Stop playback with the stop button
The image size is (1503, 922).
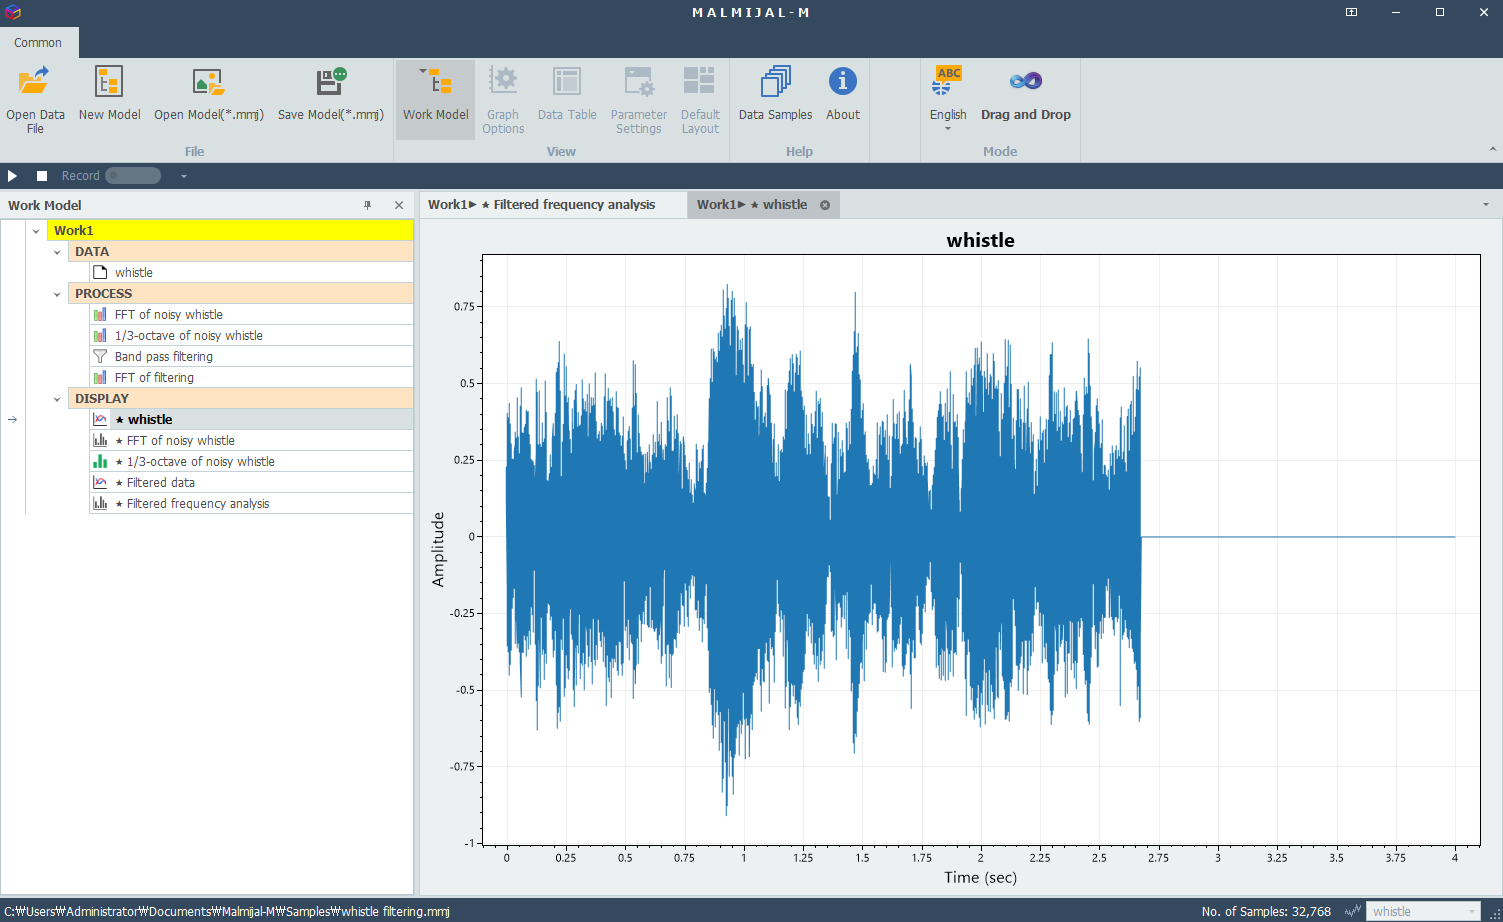click(42, 176)
